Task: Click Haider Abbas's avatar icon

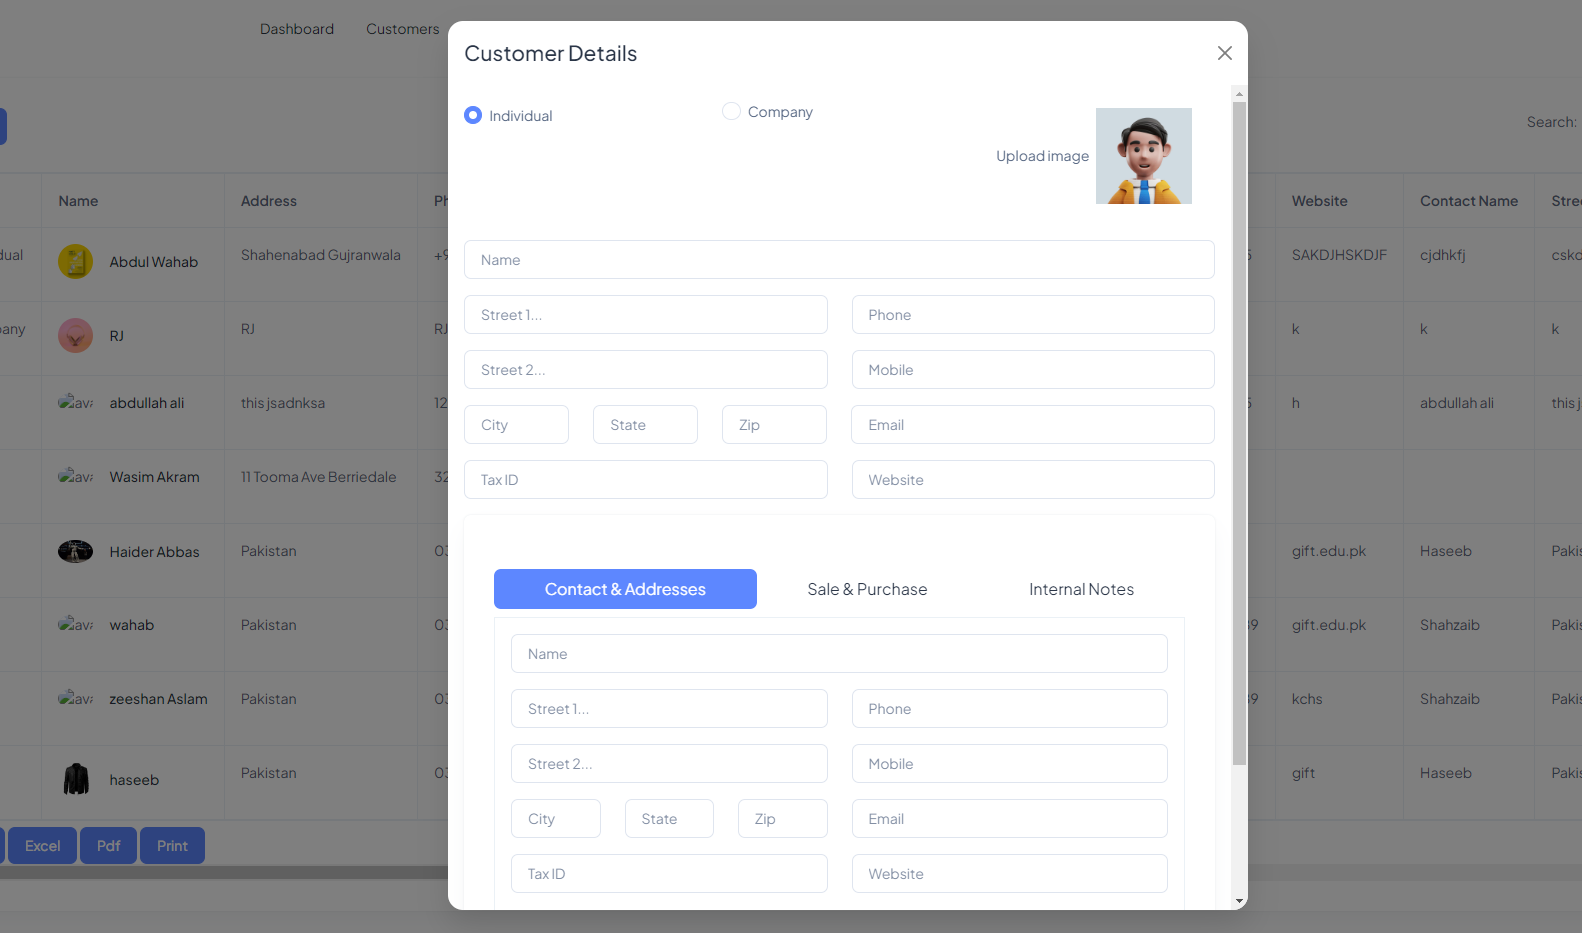Action: point(75,551)
